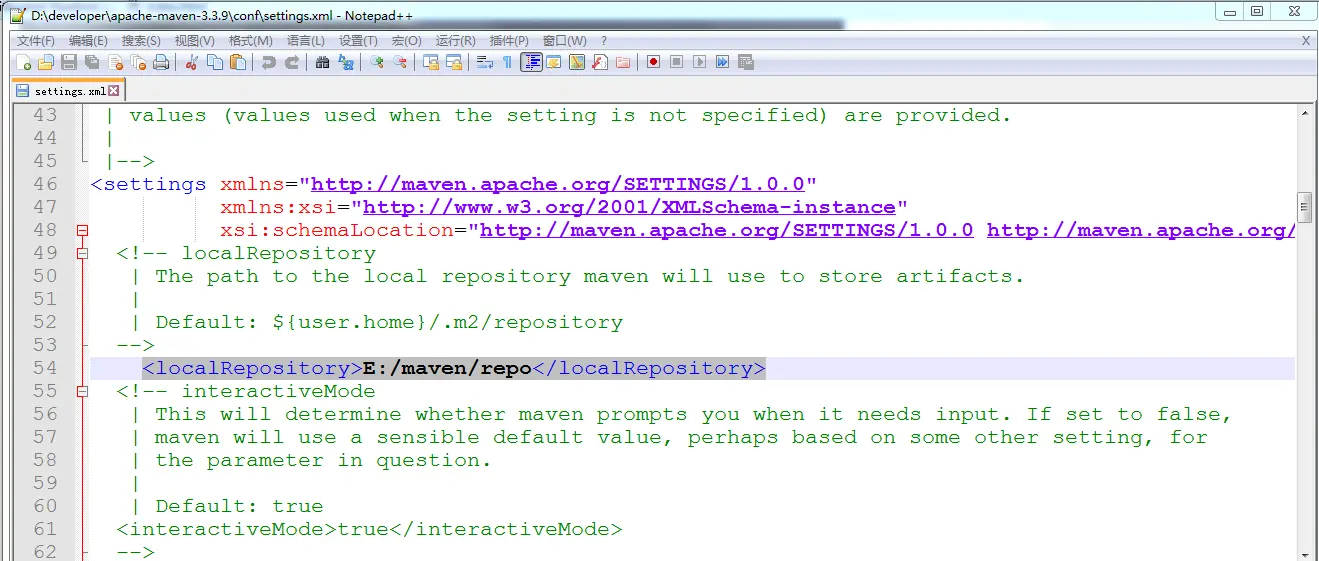The image size is (1319, 561).
Task: Click the Zoom In magnifier icon
Action: pos(377,62)
